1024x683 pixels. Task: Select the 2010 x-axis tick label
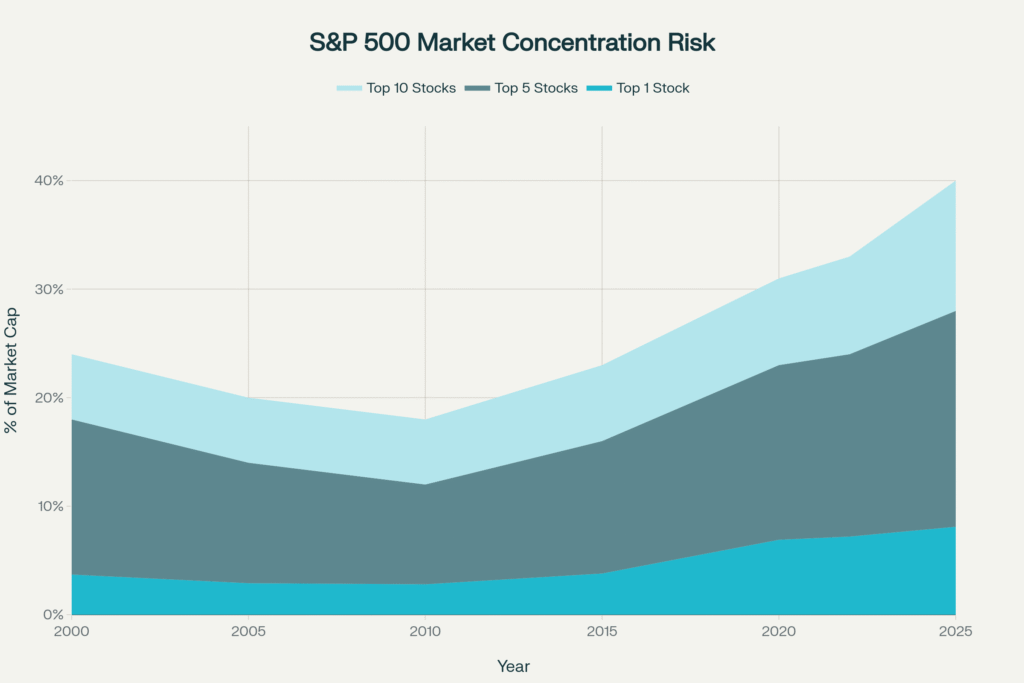tap(425, 632)
